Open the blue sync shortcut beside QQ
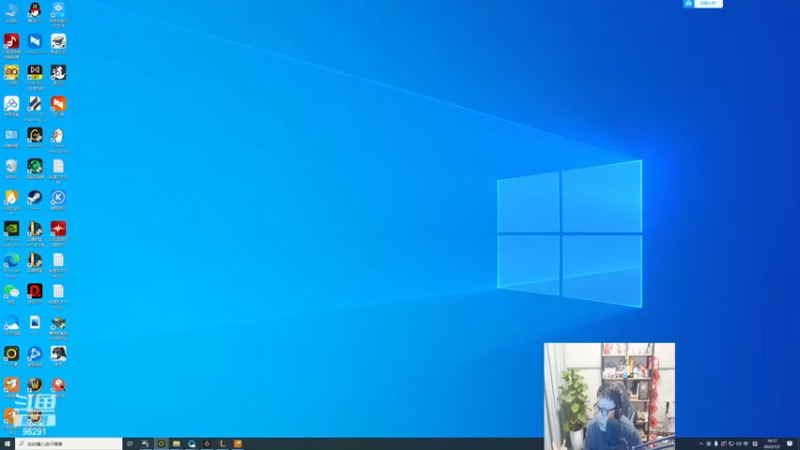Image resolution: width=800 pixels, height=450 pixels. (x=58, y=11)
